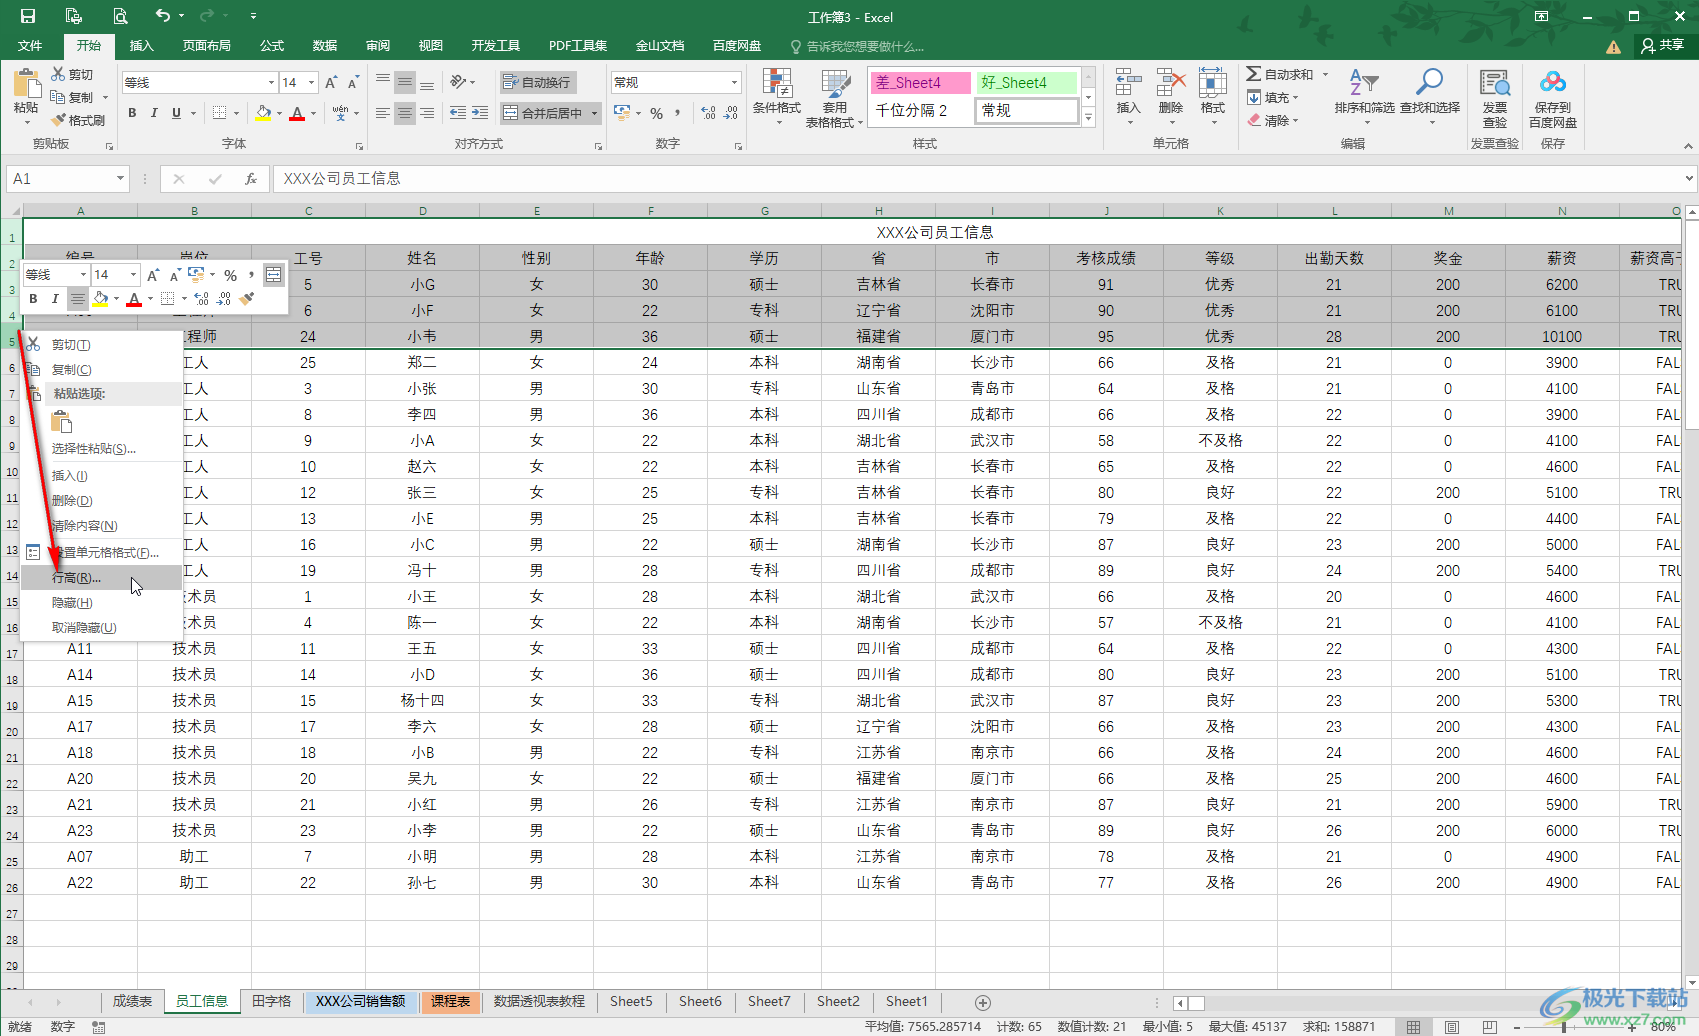This screenshot has width=1699, height=1036.
Task: Open the Insert ribbon tab
Action: [x=142, y=46]
